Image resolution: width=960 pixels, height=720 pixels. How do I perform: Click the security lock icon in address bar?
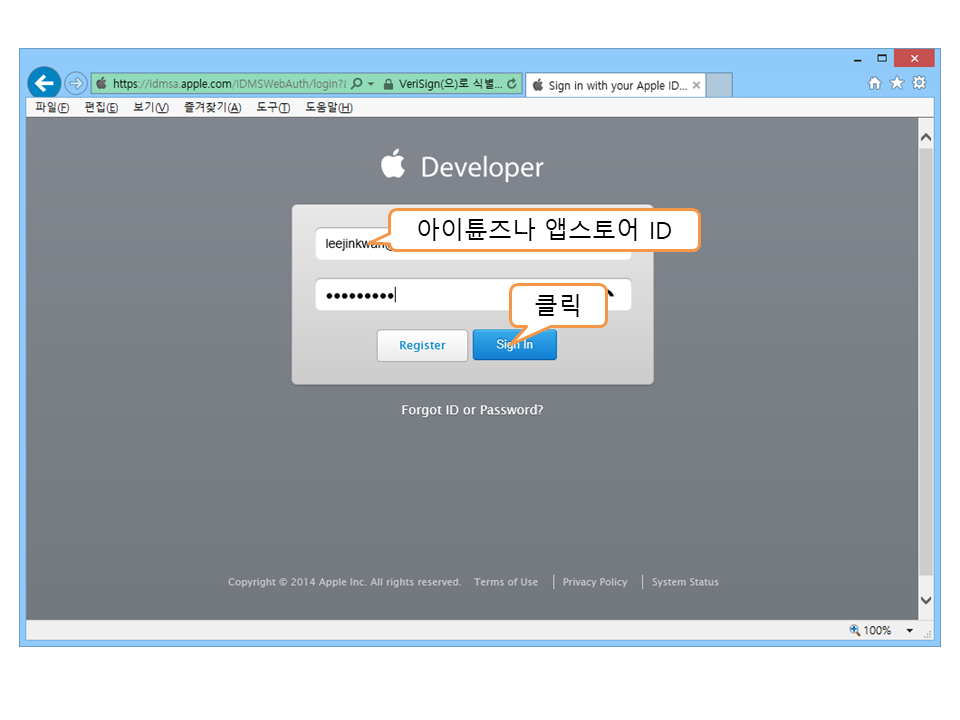388,85
